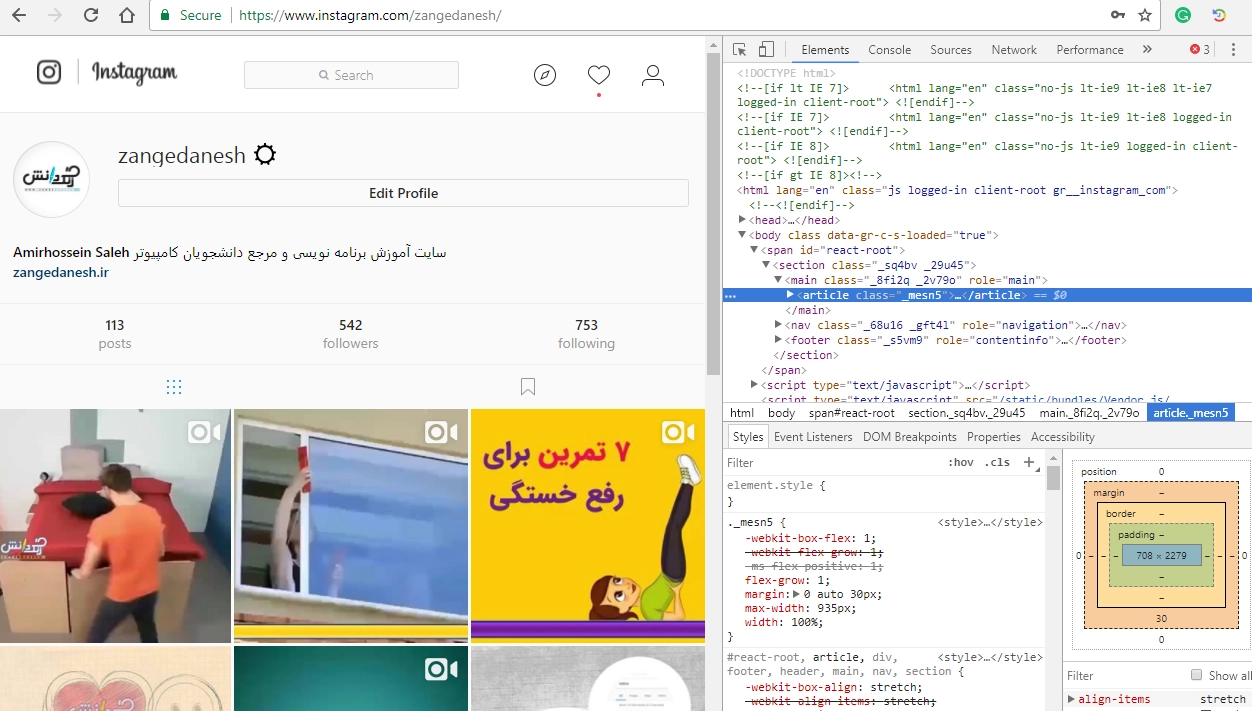Screen dimensions: 1252x711
Task: Collapse the body element node
Action: pyautogui.click(x=742, y=235)
